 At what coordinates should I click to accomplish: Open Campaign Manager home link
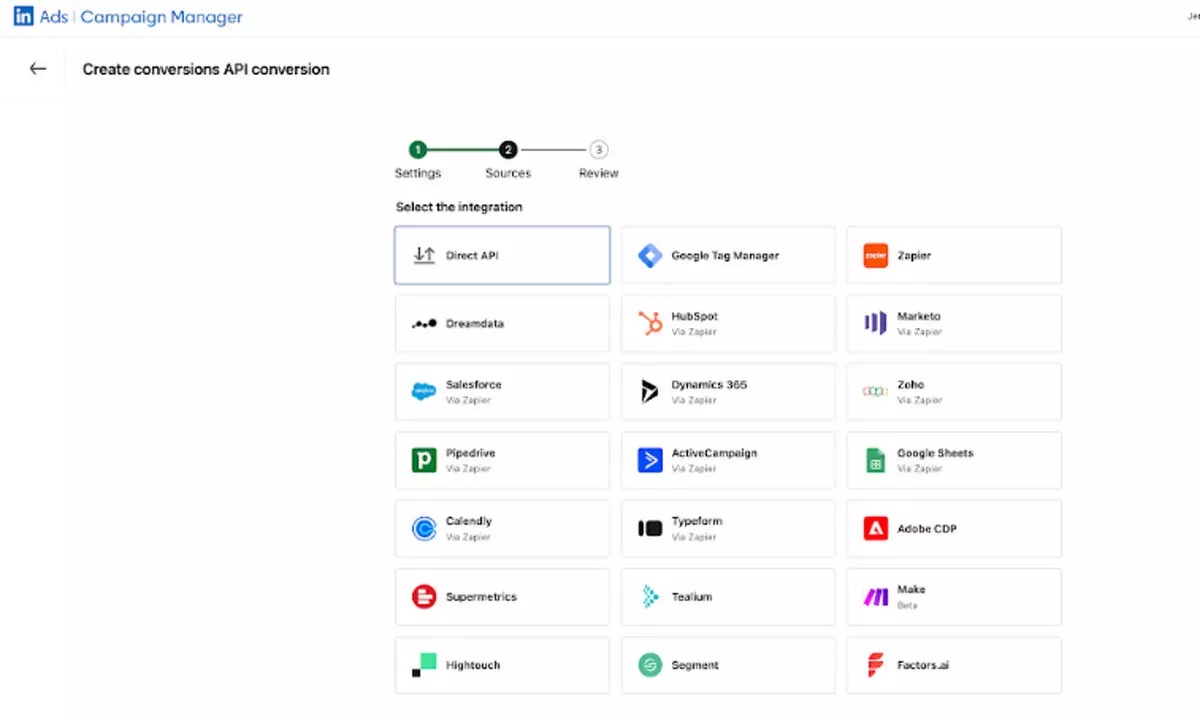click(161, 17)
